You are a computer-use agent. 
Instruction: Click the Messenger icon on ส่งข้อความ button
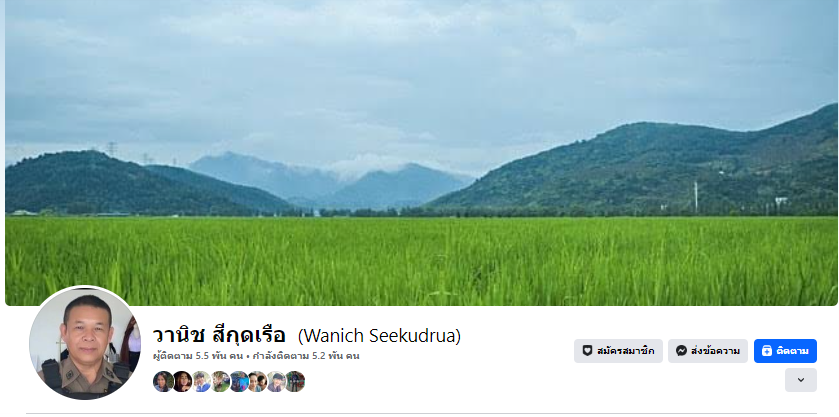[681, 351]
